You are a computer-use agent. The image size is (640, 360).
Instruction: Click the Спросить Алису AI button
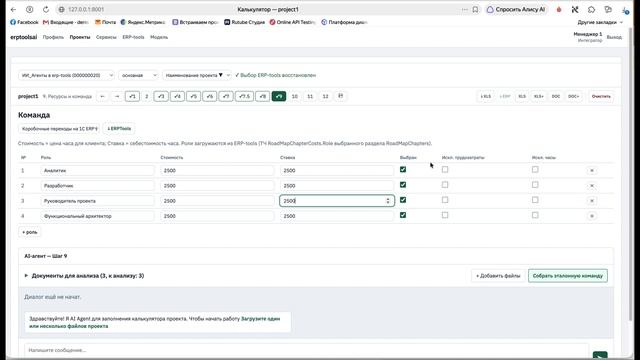click(x=516, y=9)
